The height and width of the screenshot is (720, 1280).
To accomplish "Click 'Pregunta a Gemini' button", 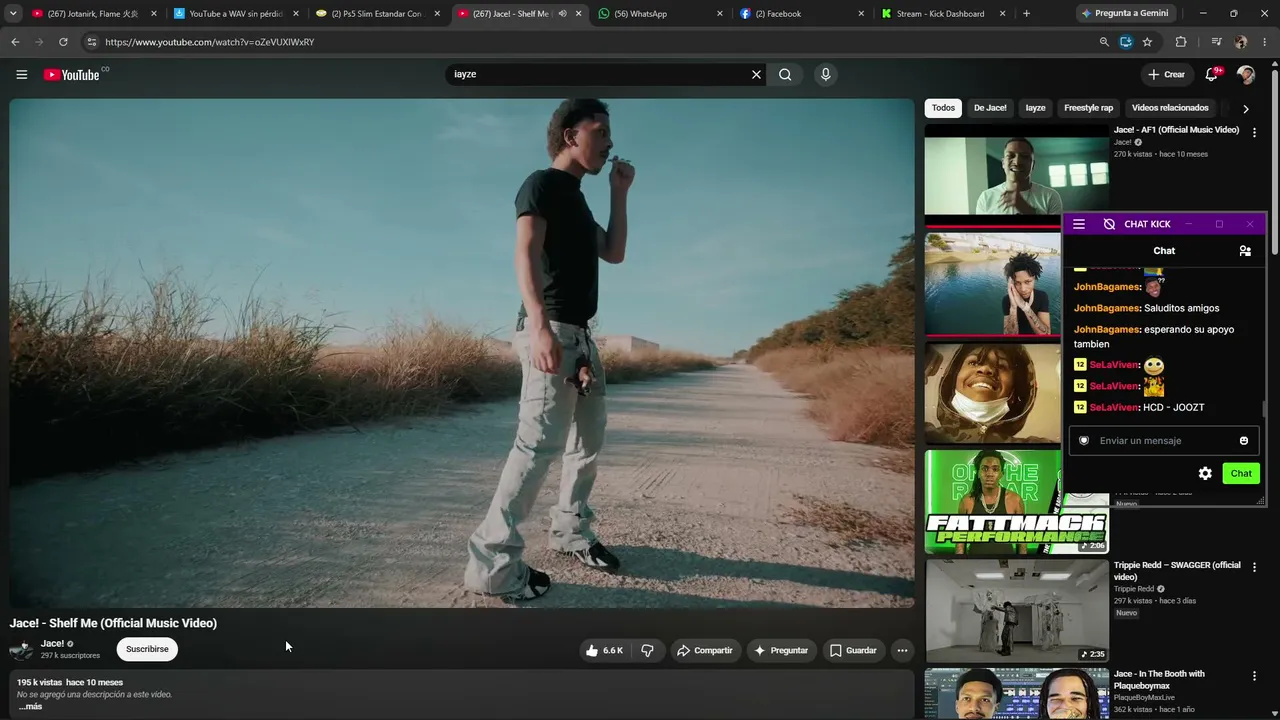I will point(1124,14).
